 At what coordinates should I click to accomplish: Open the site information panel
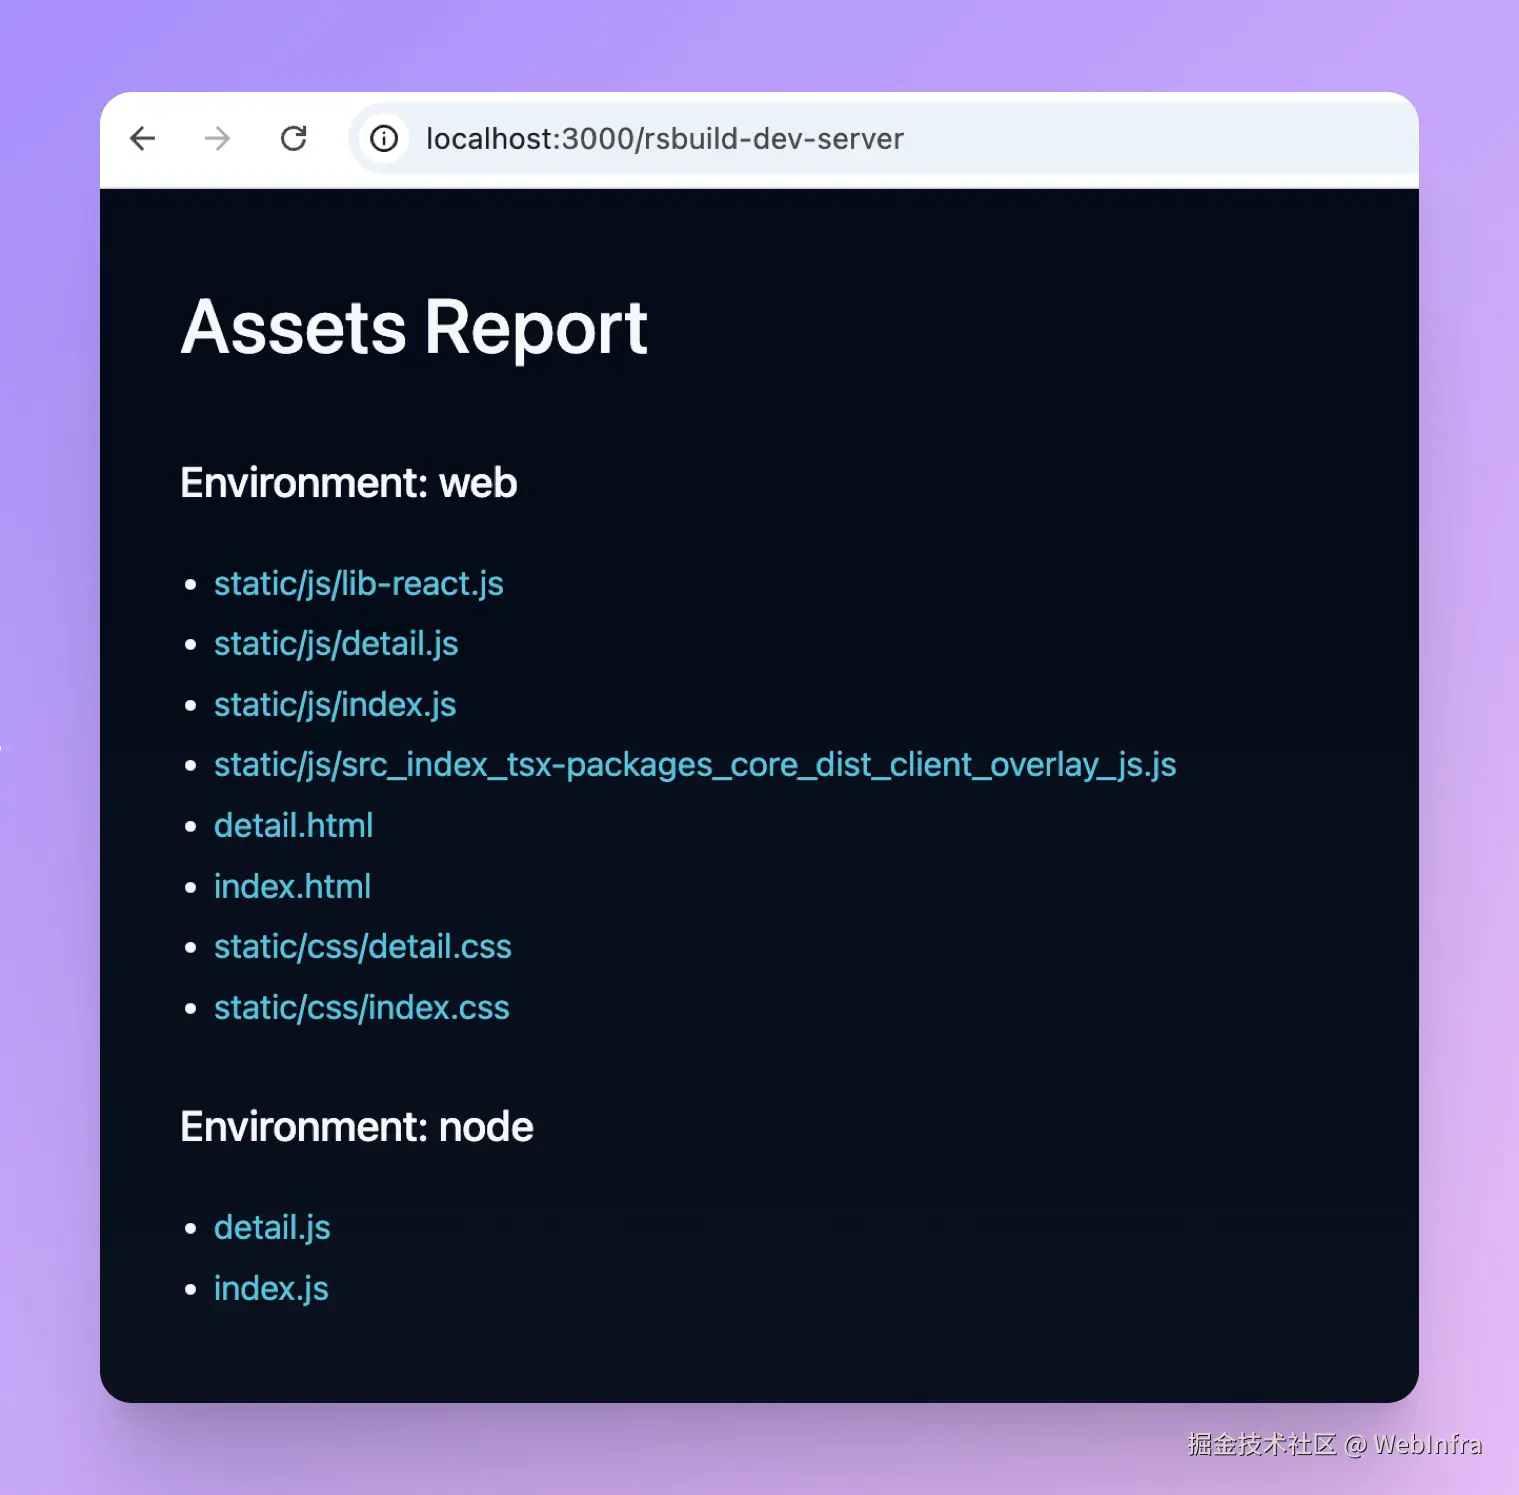pos(384,139)
